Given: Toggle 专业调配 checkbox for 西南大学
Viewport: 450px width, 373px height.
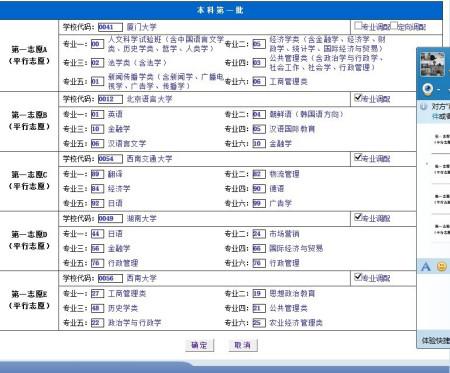Looking at the screenshot, I should (358, 277).
